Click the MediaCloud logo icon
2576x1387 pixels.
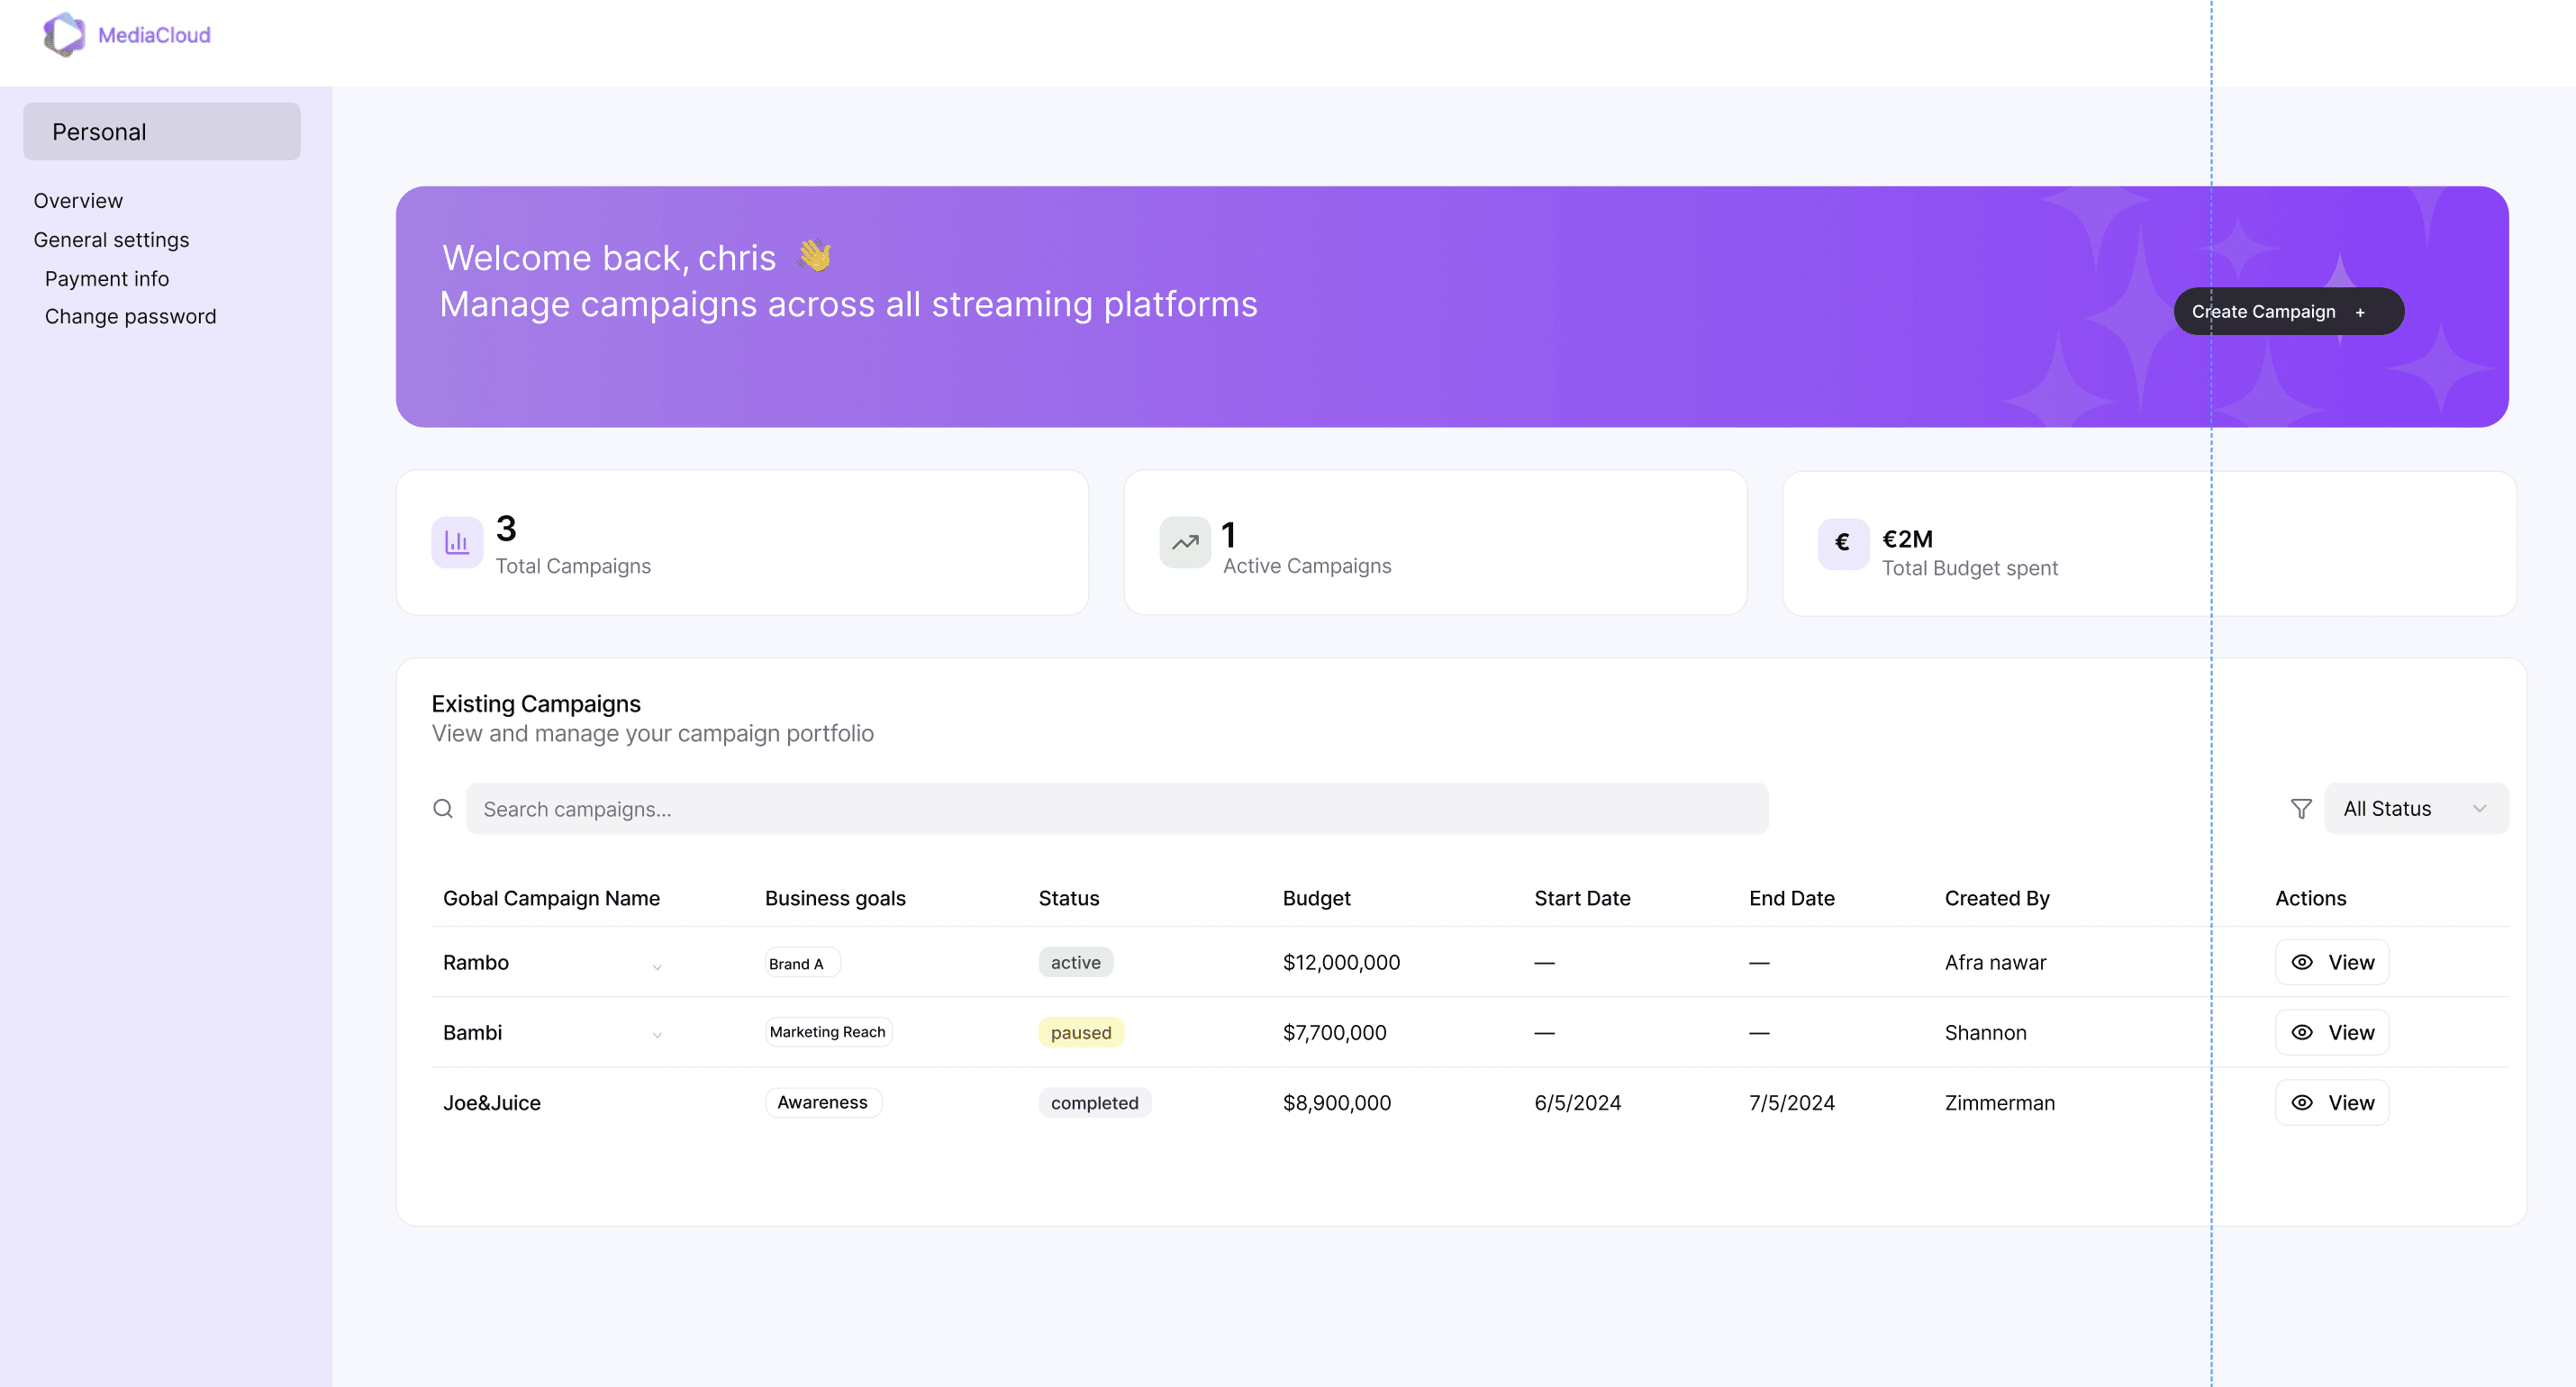tap(64, 35)
